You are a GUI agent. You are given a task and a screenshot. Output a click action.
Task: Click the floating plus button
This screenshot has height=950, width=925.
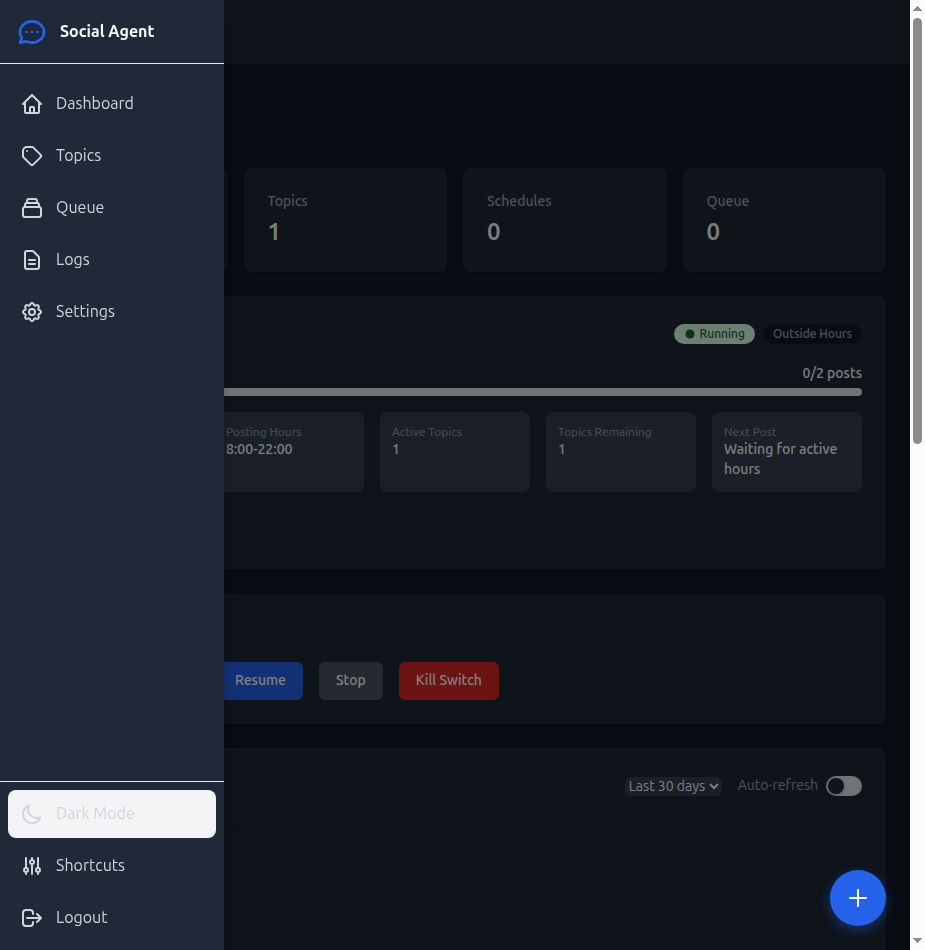pyautogui.click(x=857, y=898)
